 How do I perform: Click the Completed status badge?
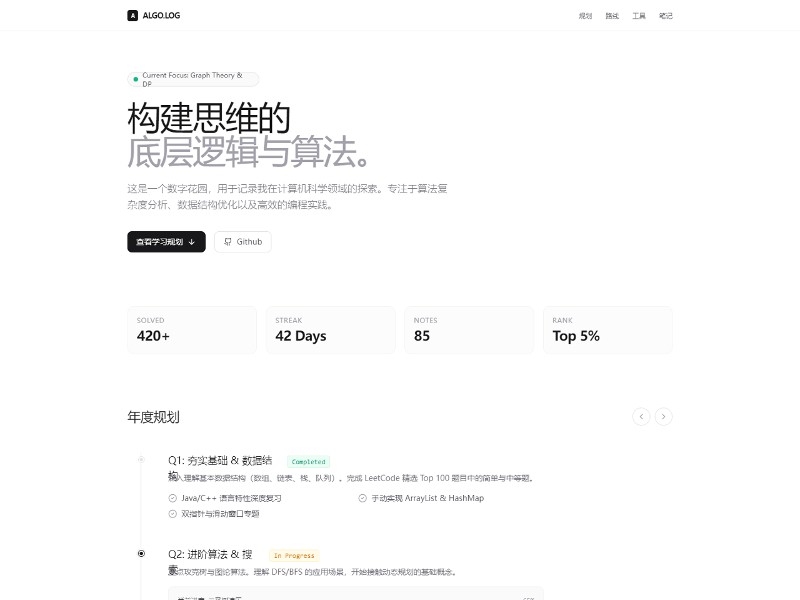coord(308,462)
